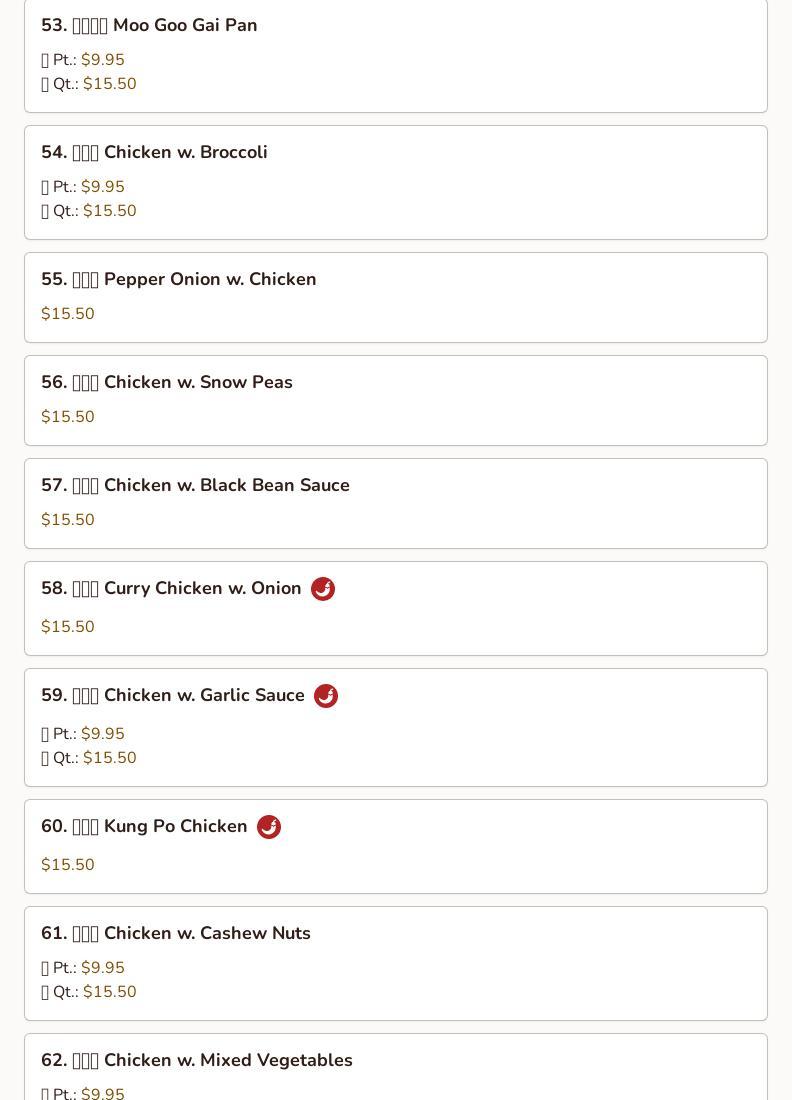Select the 54. Chicken w. Broccoli title
This screenshot has height=1100, width=792.
tap(154, 152)
